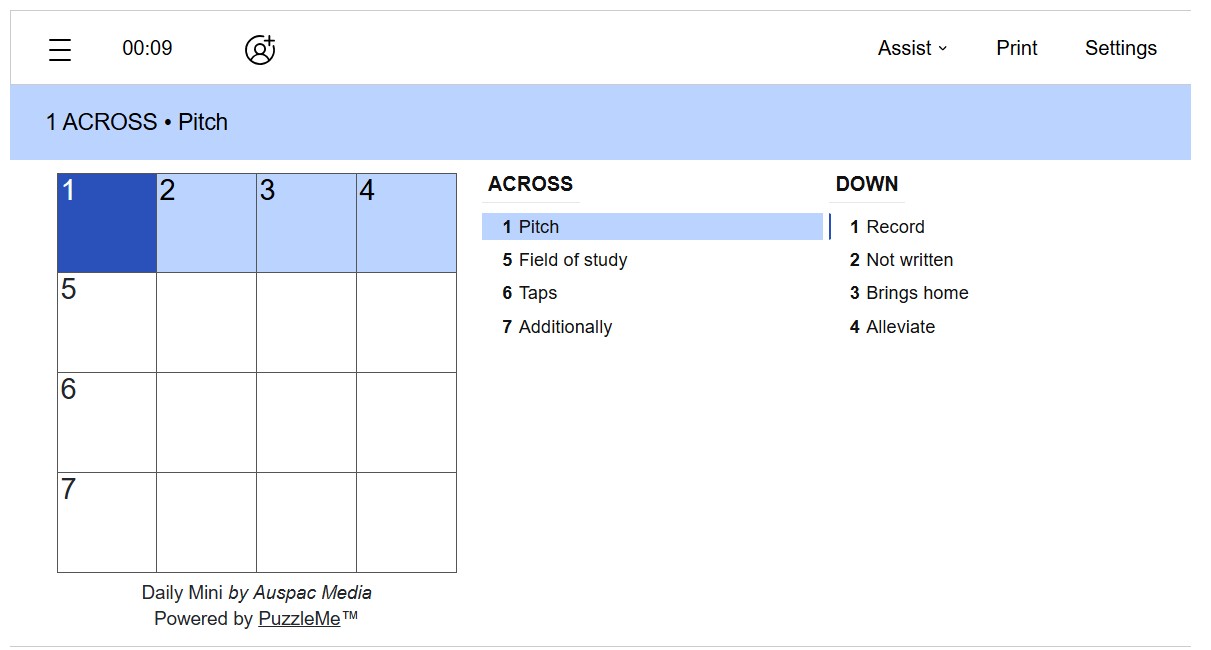Screen dimensions: 1211x650
Task: Open the hamburger menu icon
Action: point(60,49)
